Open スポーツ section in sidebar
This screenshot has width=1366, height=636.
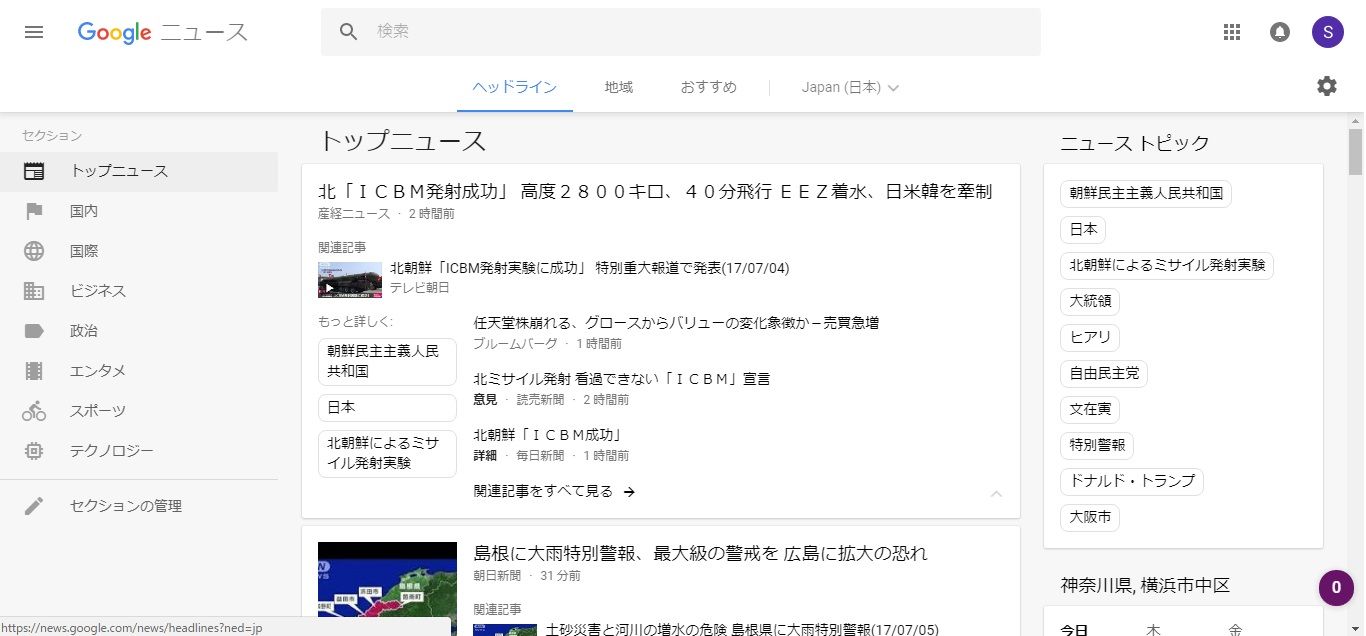[139, 411]
